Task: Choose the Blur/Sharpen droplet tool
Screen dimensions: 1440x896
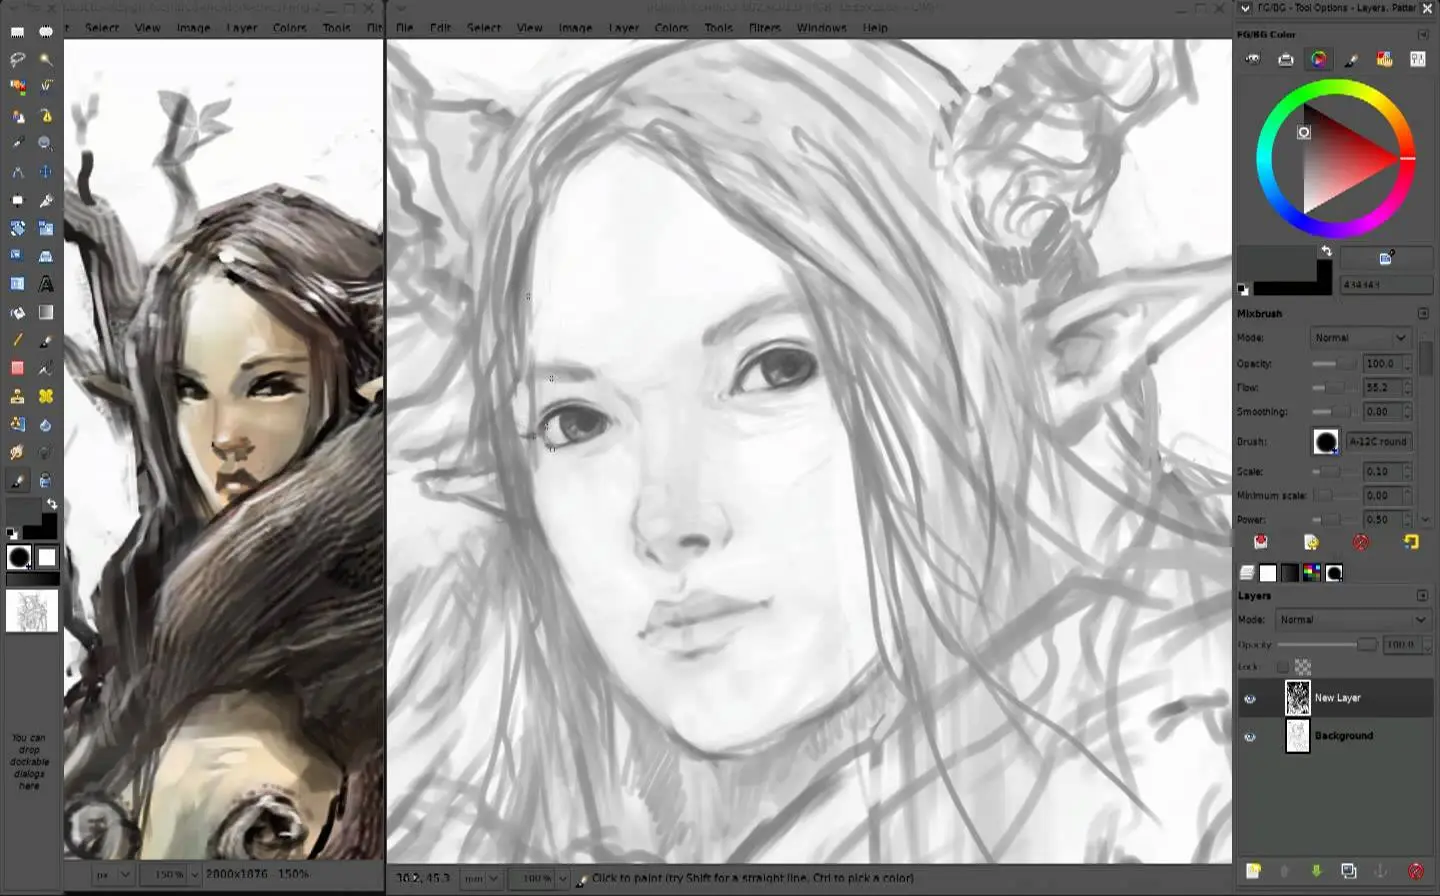Action: pyautogui.click(x=46, y=425)
